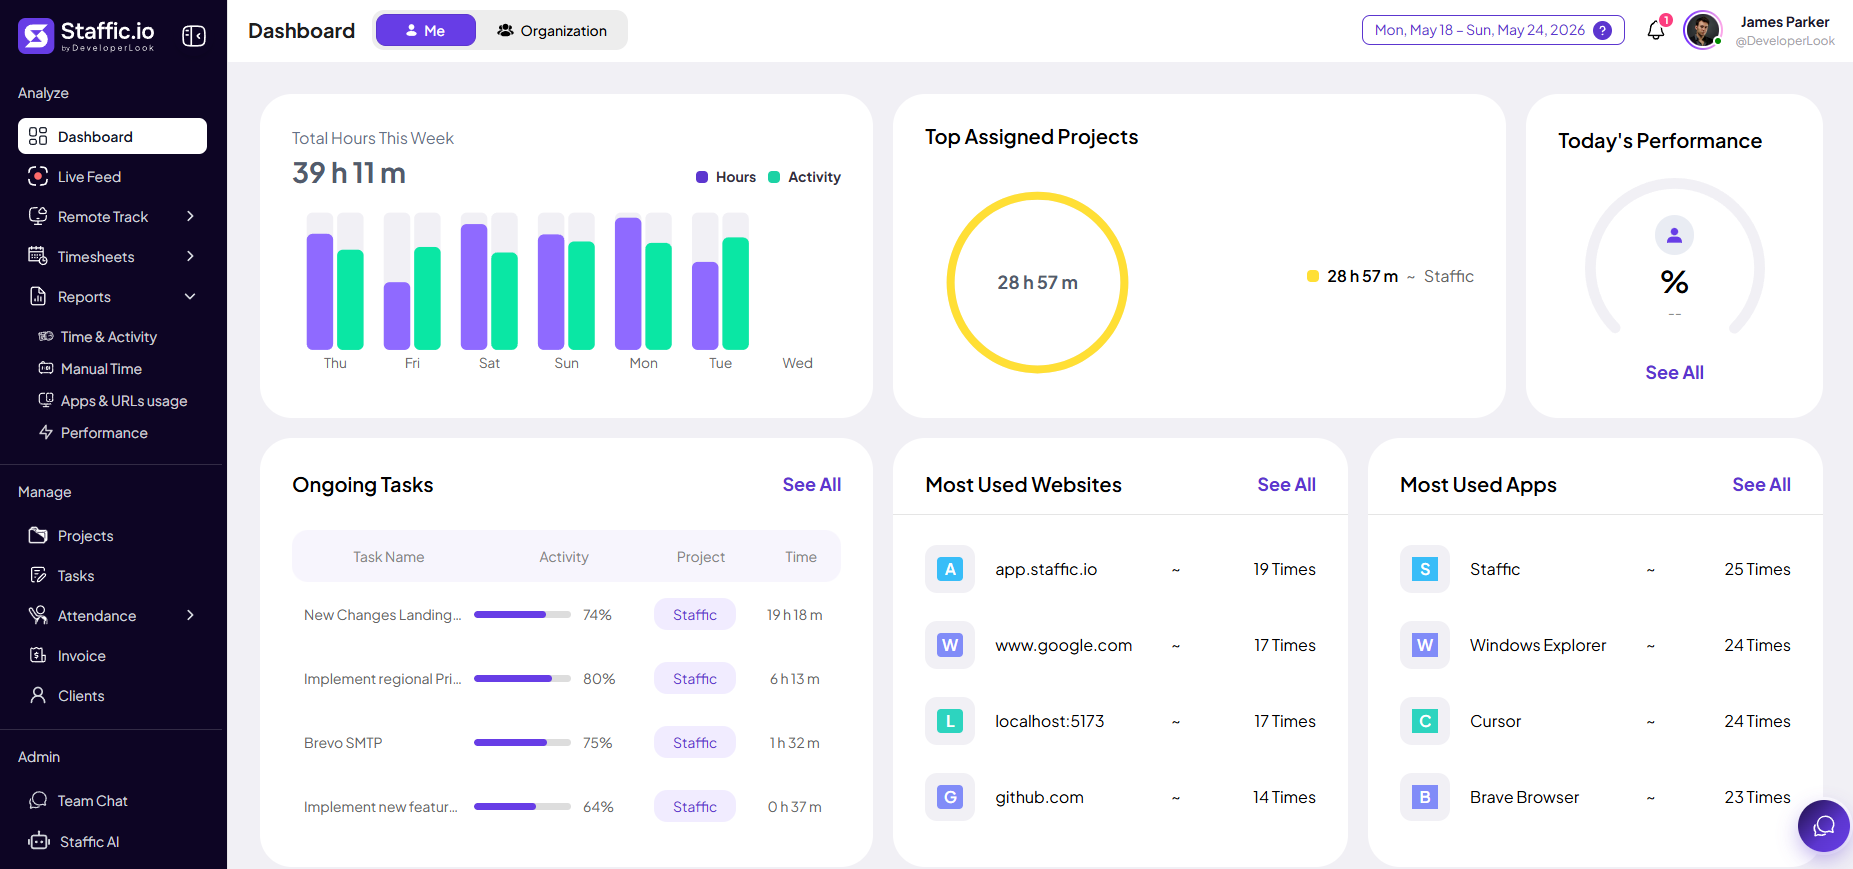Click the date range help question icon
The width and height of the screenshot is (1853, 869).
pyautogui.click(x=1602, y=30)
